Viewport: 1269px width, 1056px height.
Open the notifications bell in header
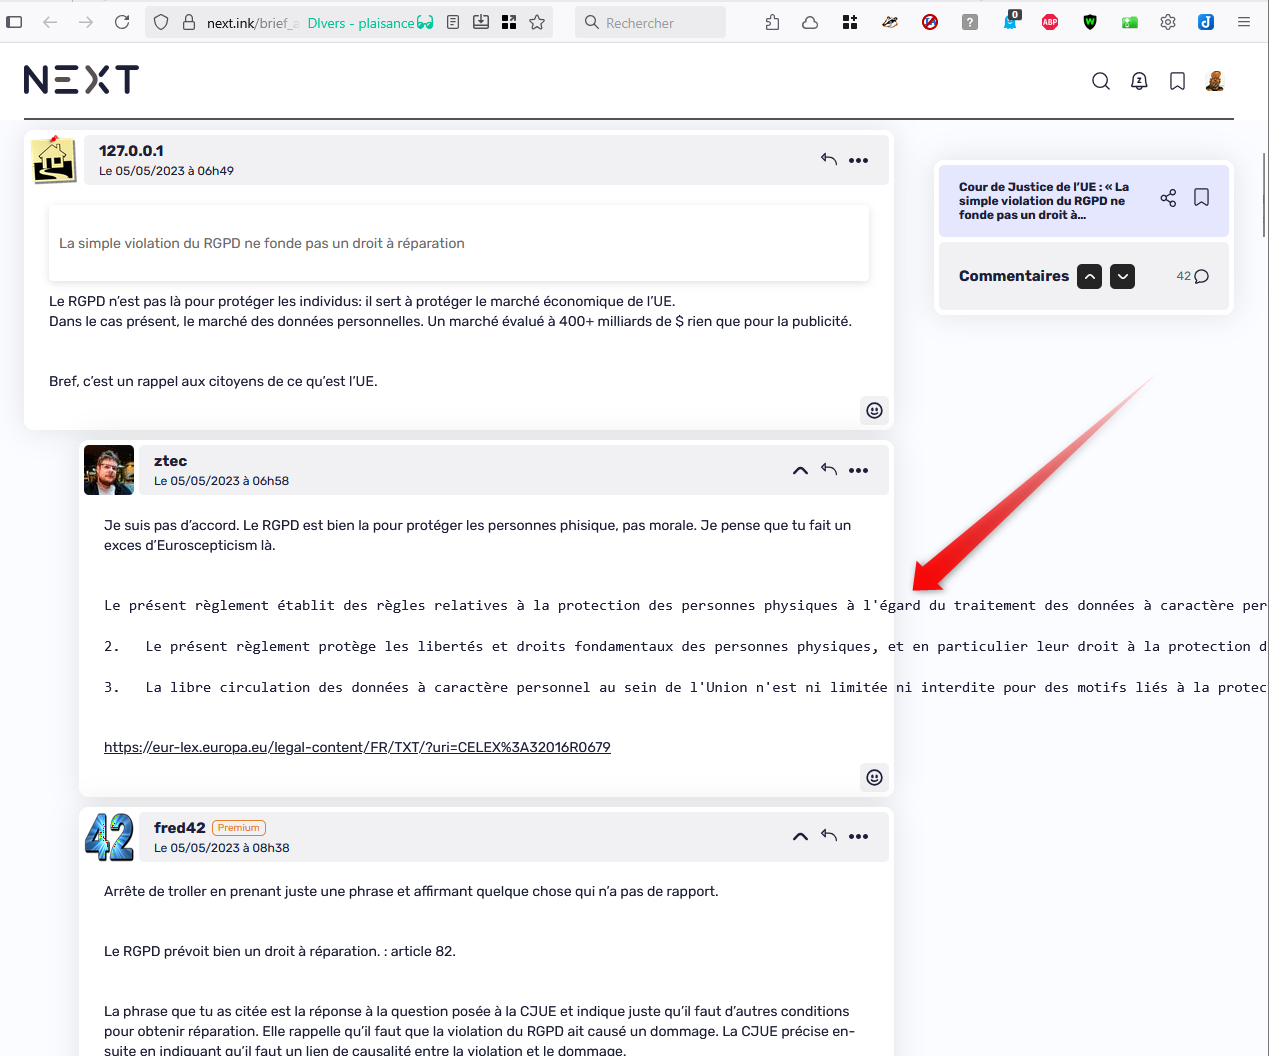1139,81
